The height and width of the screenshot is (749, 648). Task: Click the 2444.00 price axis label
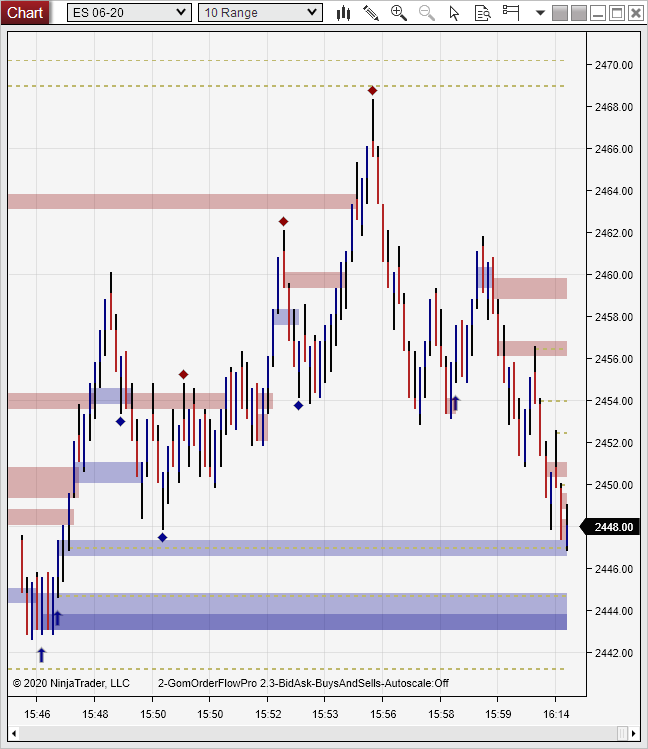(x=614, y=611)
